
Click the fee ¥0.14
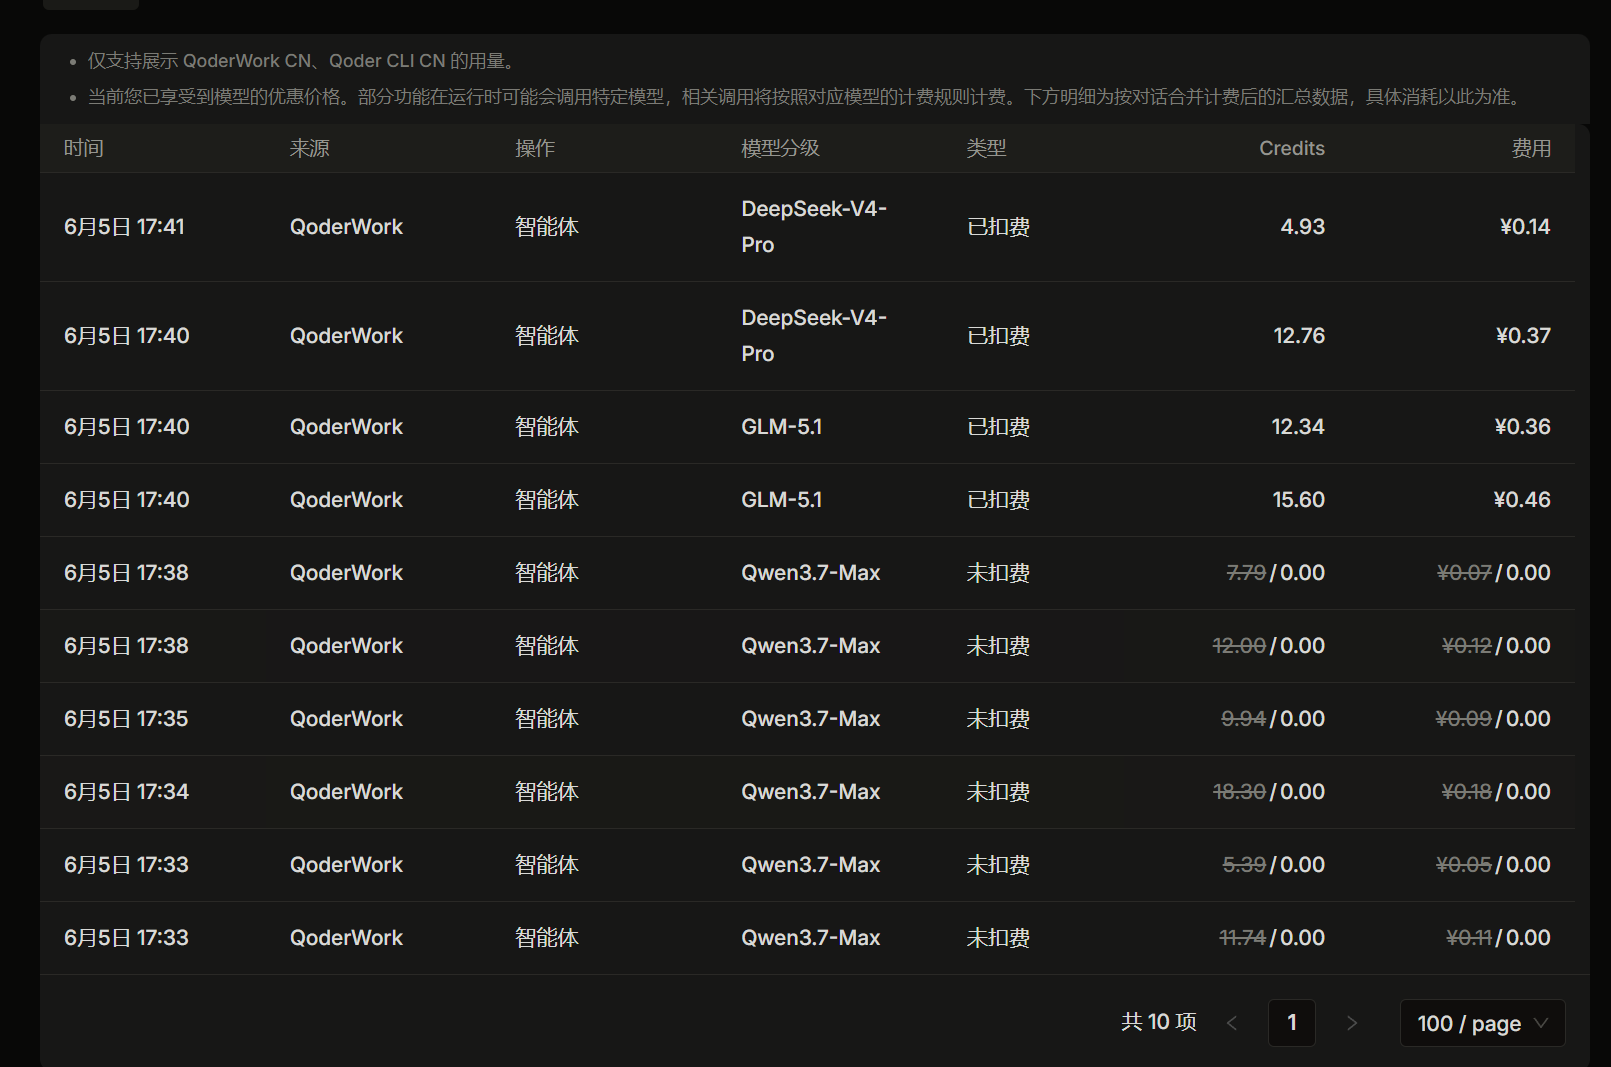(1525, 227)
